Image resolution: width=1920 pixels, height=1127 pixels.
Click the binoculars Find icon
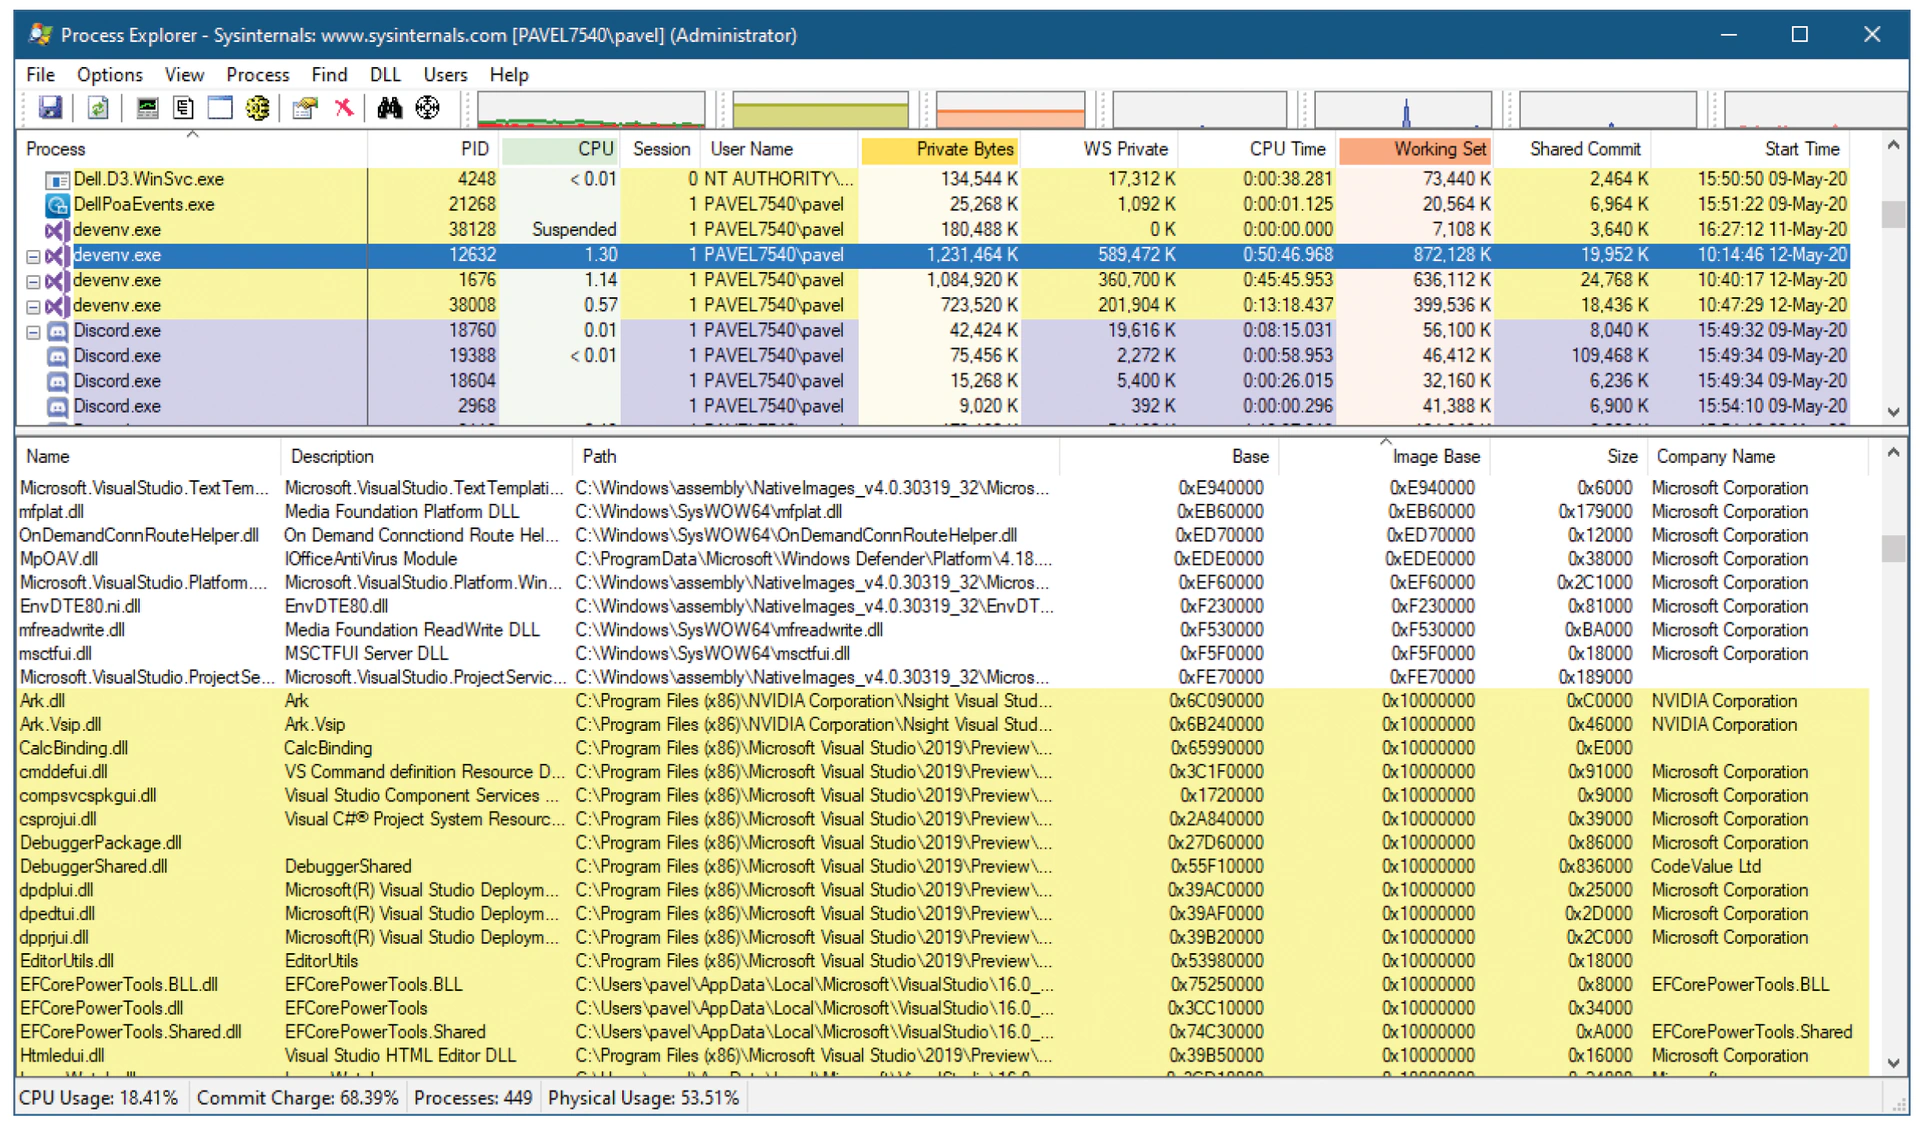pos(390,108)
